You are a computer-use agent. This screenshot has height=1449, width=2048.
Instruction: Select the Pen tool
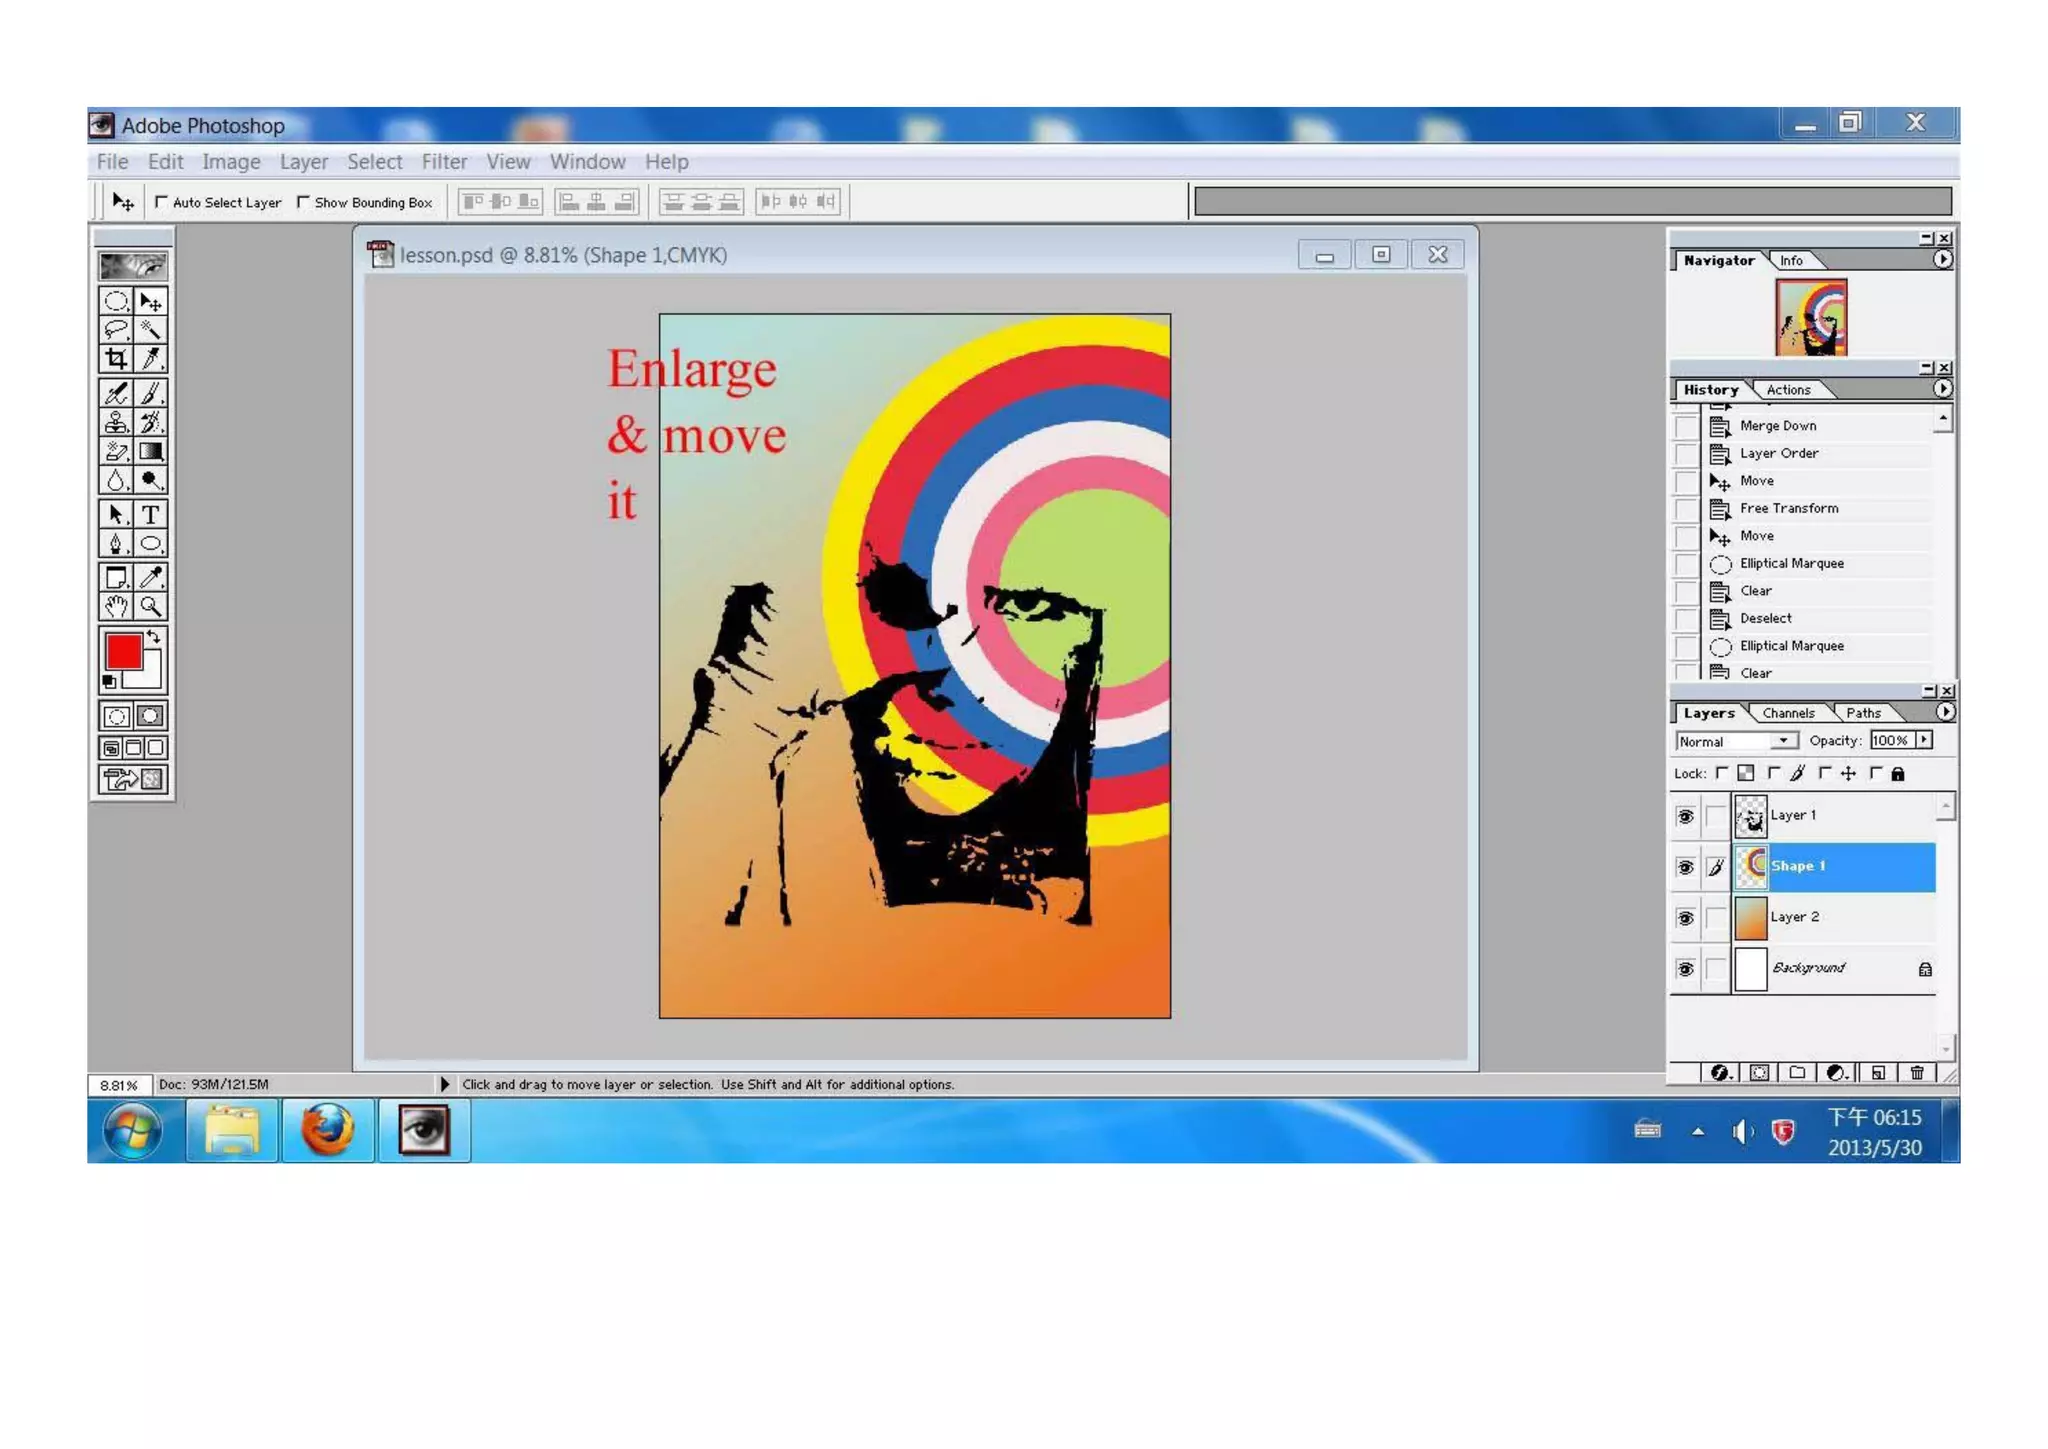click(x=116, y=543)
